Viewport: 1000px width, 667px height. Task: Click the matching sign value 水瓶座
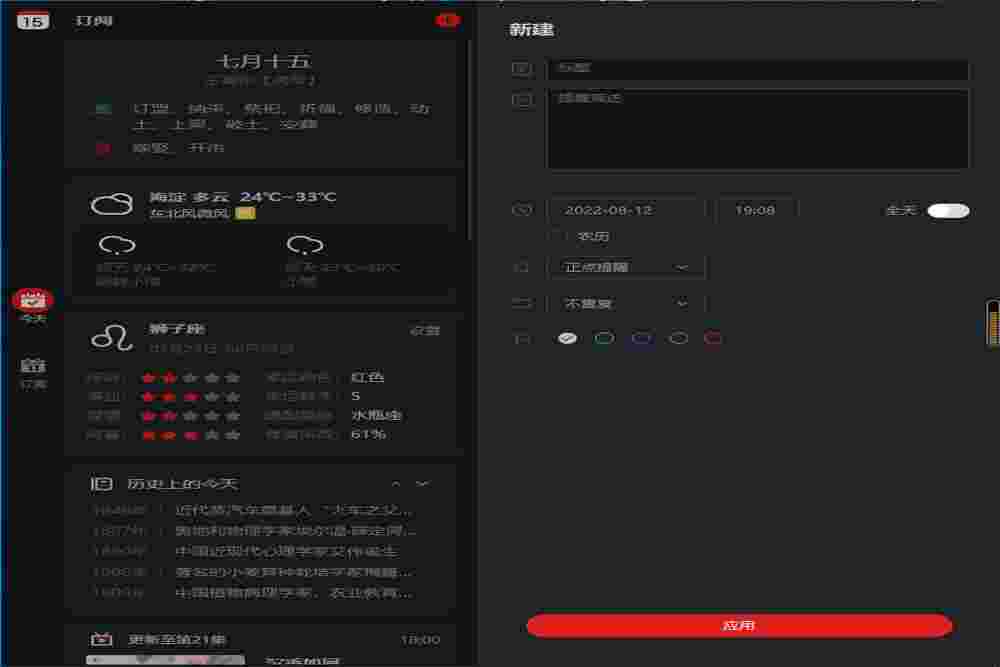coord(376,415)
